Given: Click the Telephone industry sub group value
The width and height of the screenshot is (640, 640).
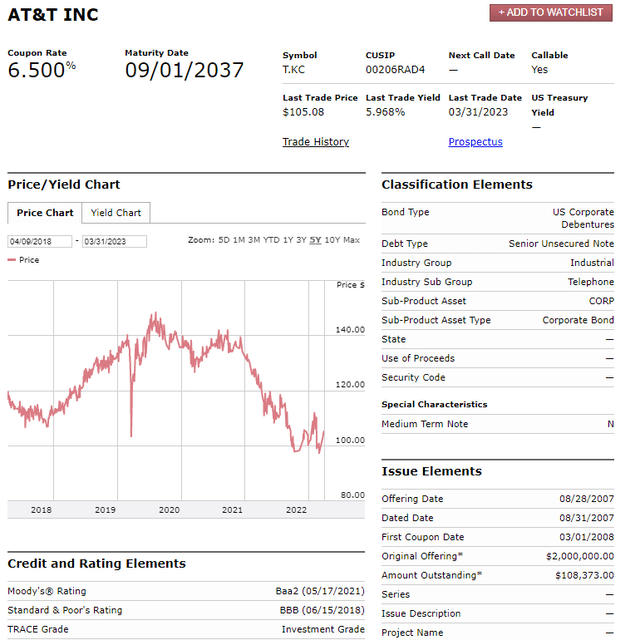Looking at the screenshot, I should [x=591, y=282].
